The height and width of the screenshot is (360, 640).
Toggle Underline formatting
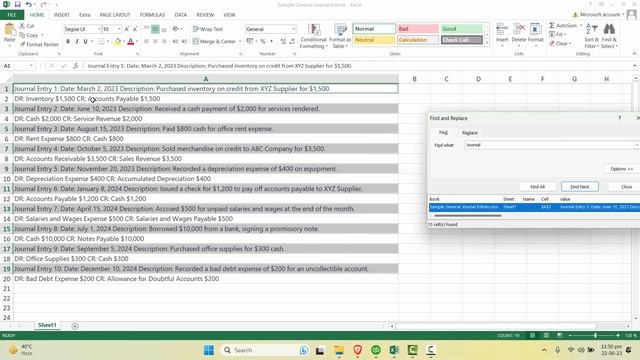85,41
